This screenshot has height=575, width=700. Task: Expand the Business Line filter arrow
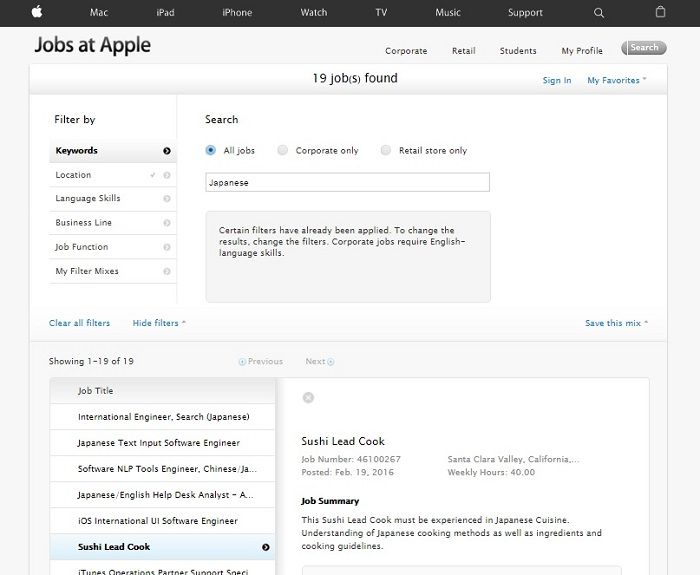[x=167, y=223]
